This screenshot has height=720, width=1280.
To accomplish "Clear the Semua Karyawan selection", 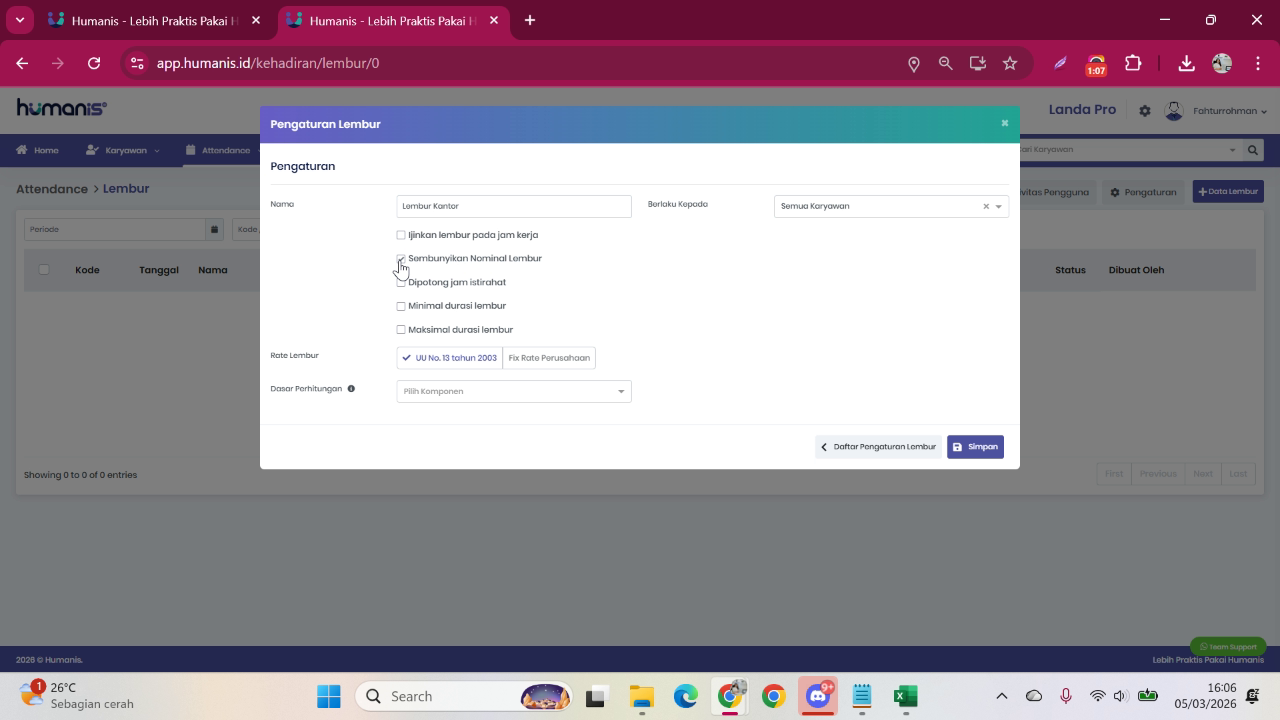I will click(x=985, y=207).
